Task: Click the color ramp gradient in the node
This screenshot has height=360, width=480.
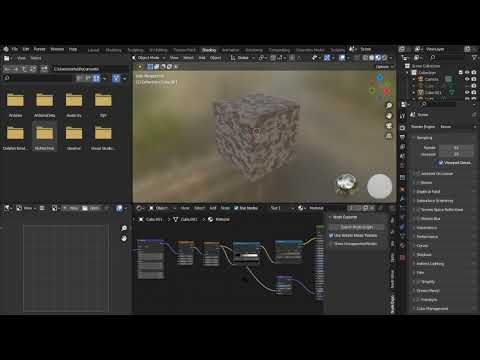Action: [x=247, y=256]
